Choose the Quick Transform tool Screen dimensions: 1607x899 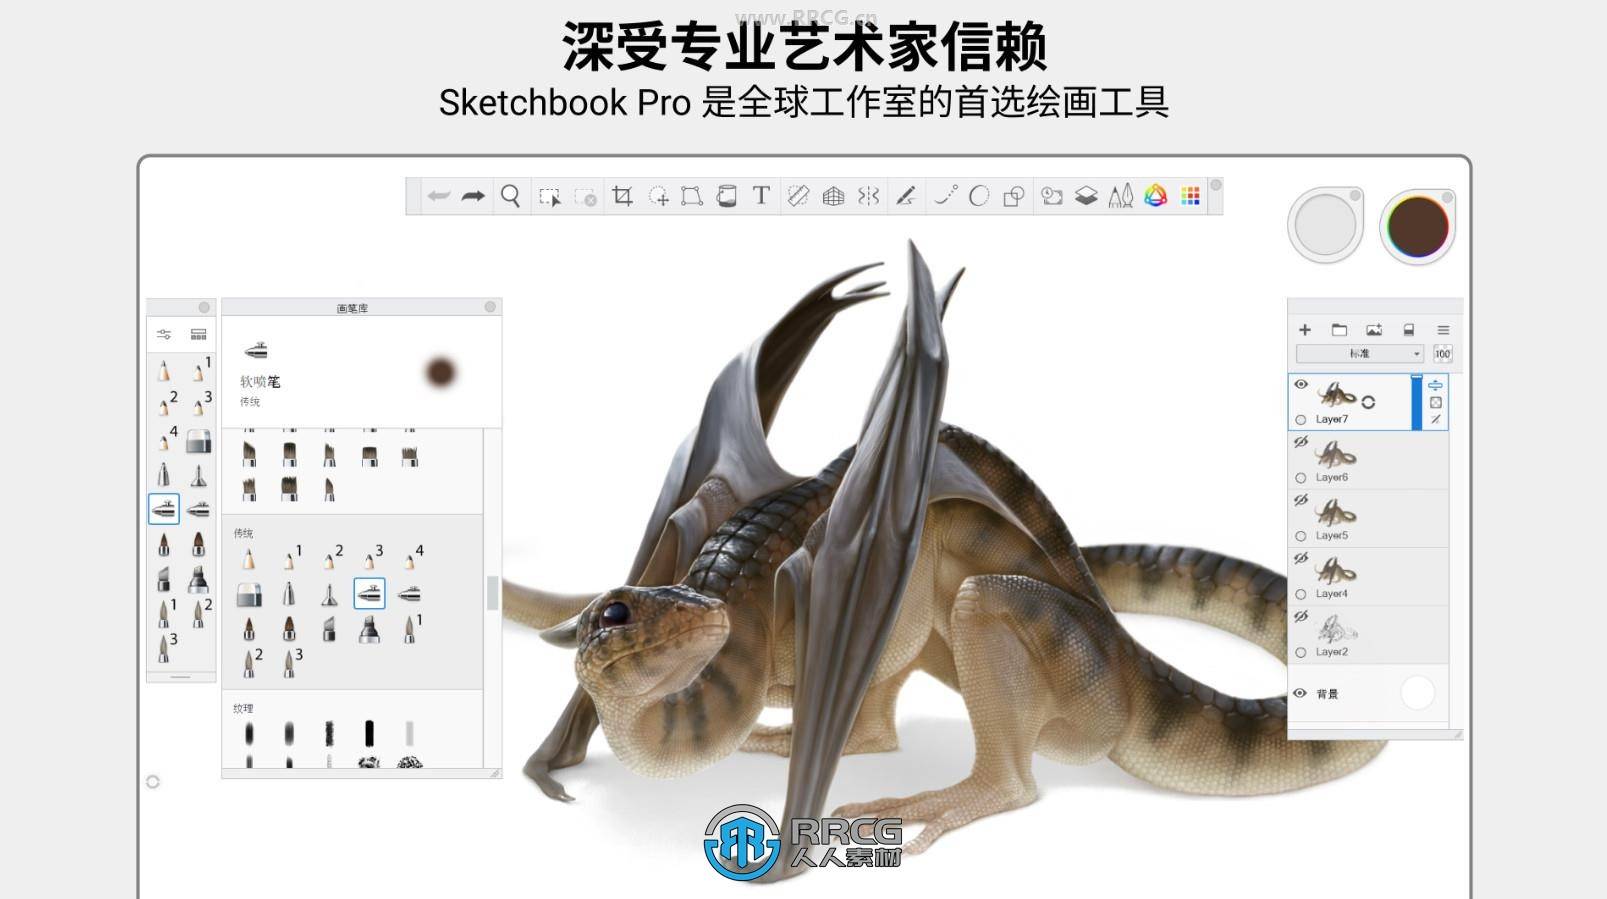[x=658, y=197]
